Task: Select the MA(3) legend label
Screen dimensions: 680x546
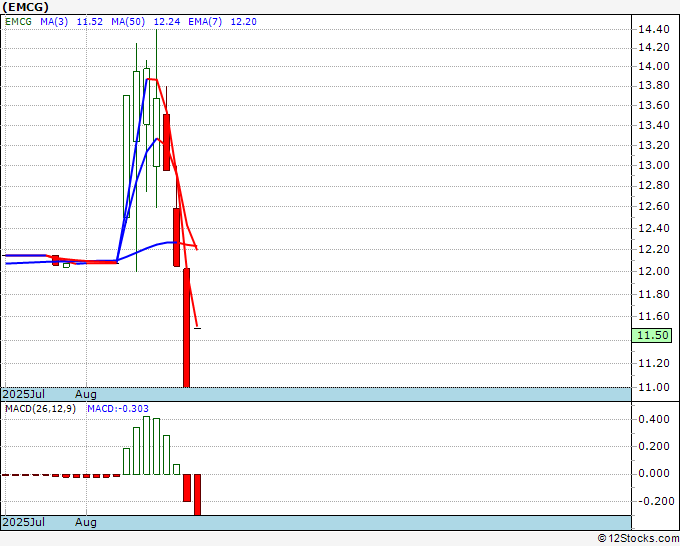Action: click(x=54, y=22)
